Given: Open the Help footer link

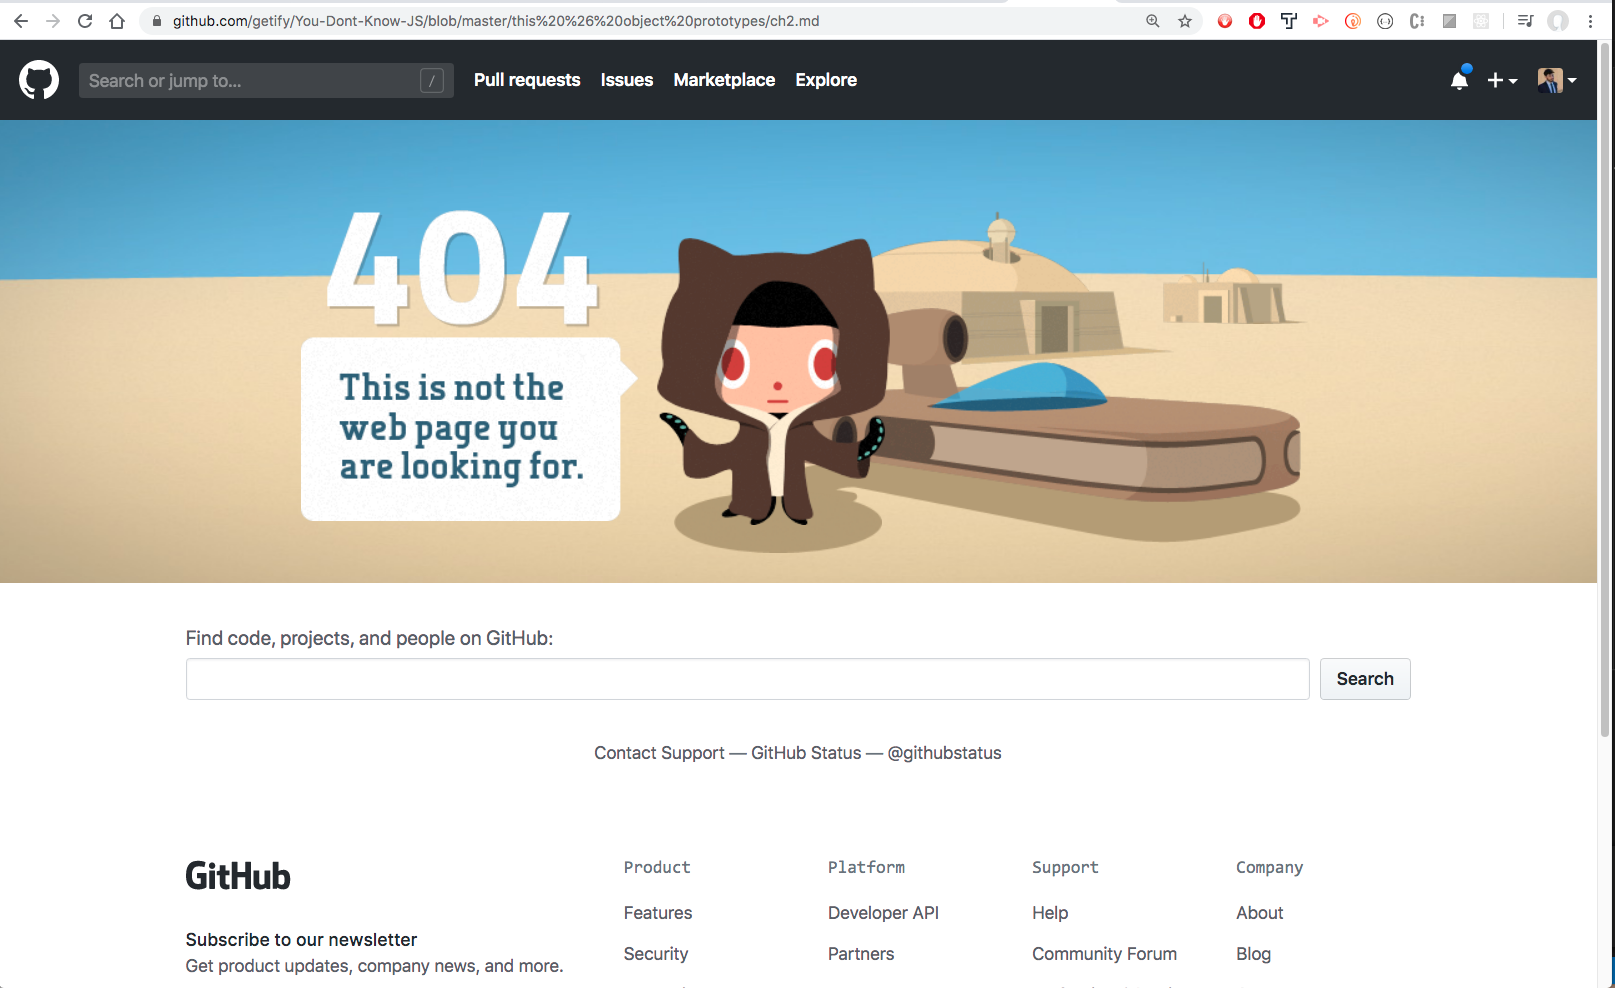Looking at the screenshot, I should 1050,913.
